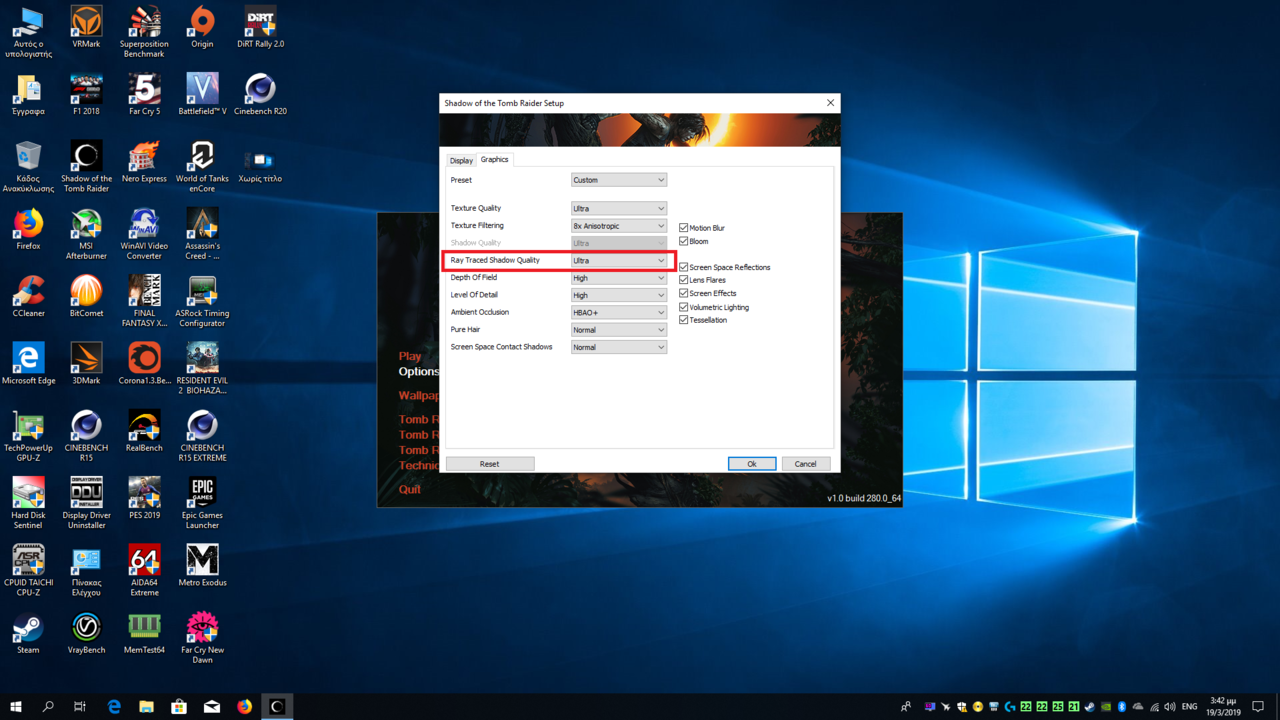Switch to the Display tab

click(461, 160)
